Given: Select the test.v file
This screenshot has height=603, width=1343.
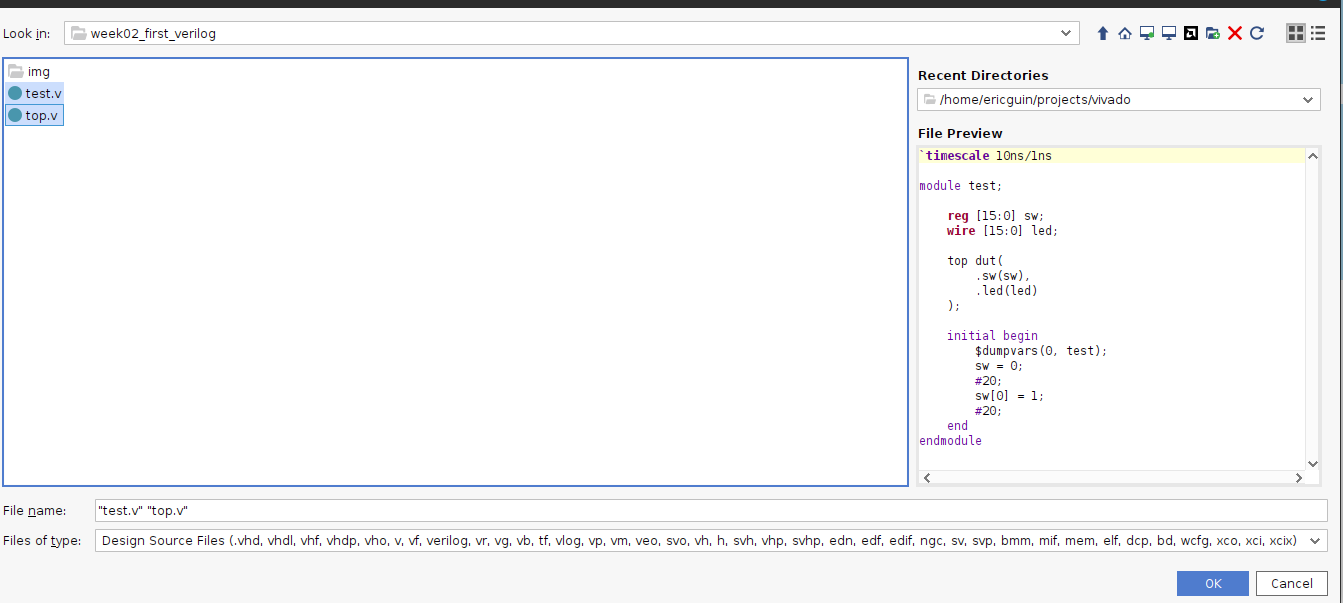Looking at the screenshot, I should click(x=43, y=93).
